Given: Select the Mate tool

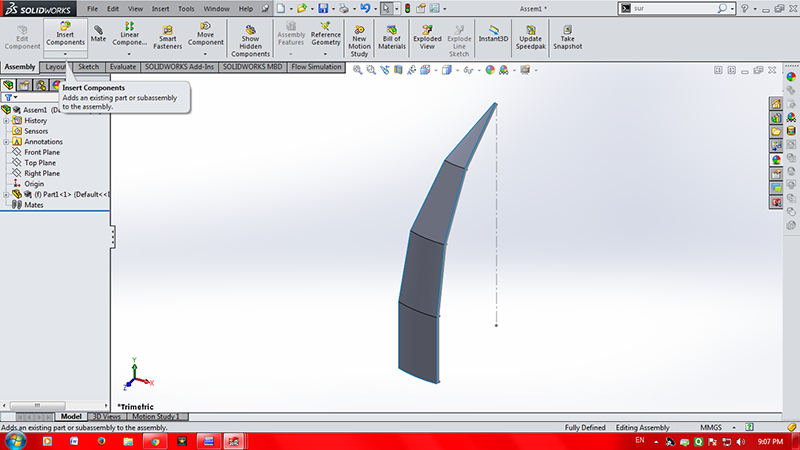Looking at the screenshot, I should coord(98,34).
